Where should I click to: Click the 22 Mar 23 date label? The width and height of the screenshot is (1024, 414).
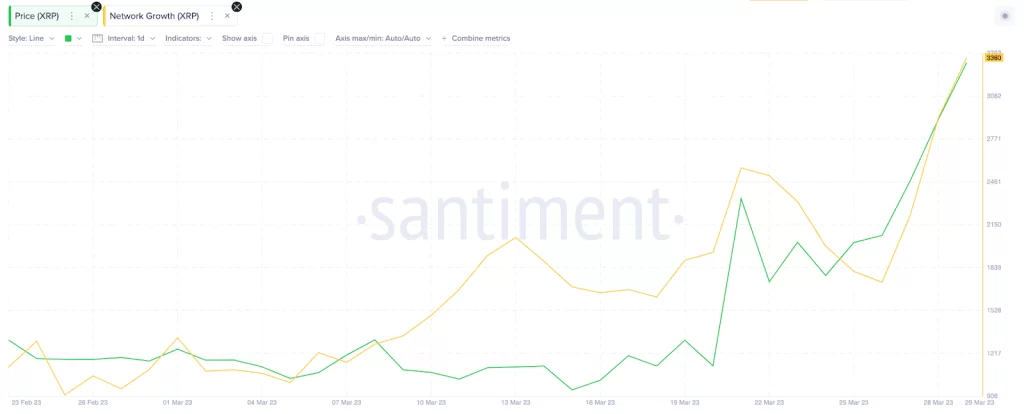[x=769, y=403]
